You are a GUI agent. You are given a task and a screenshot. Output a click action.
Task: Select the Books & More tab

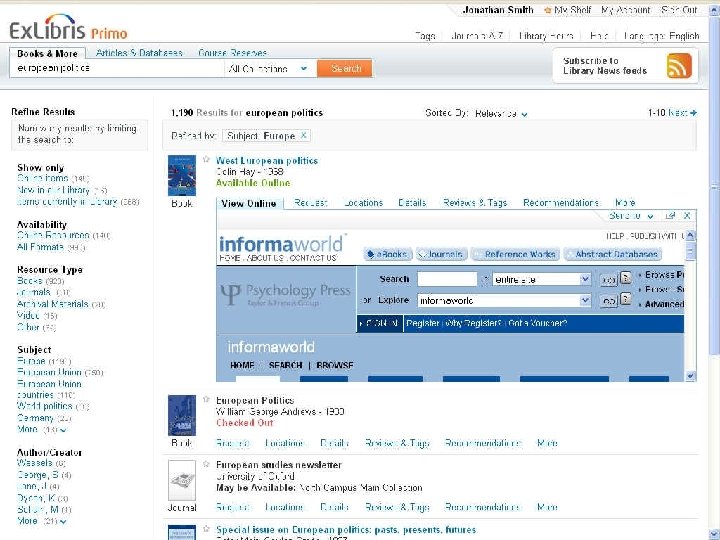(x=47, y=53)
